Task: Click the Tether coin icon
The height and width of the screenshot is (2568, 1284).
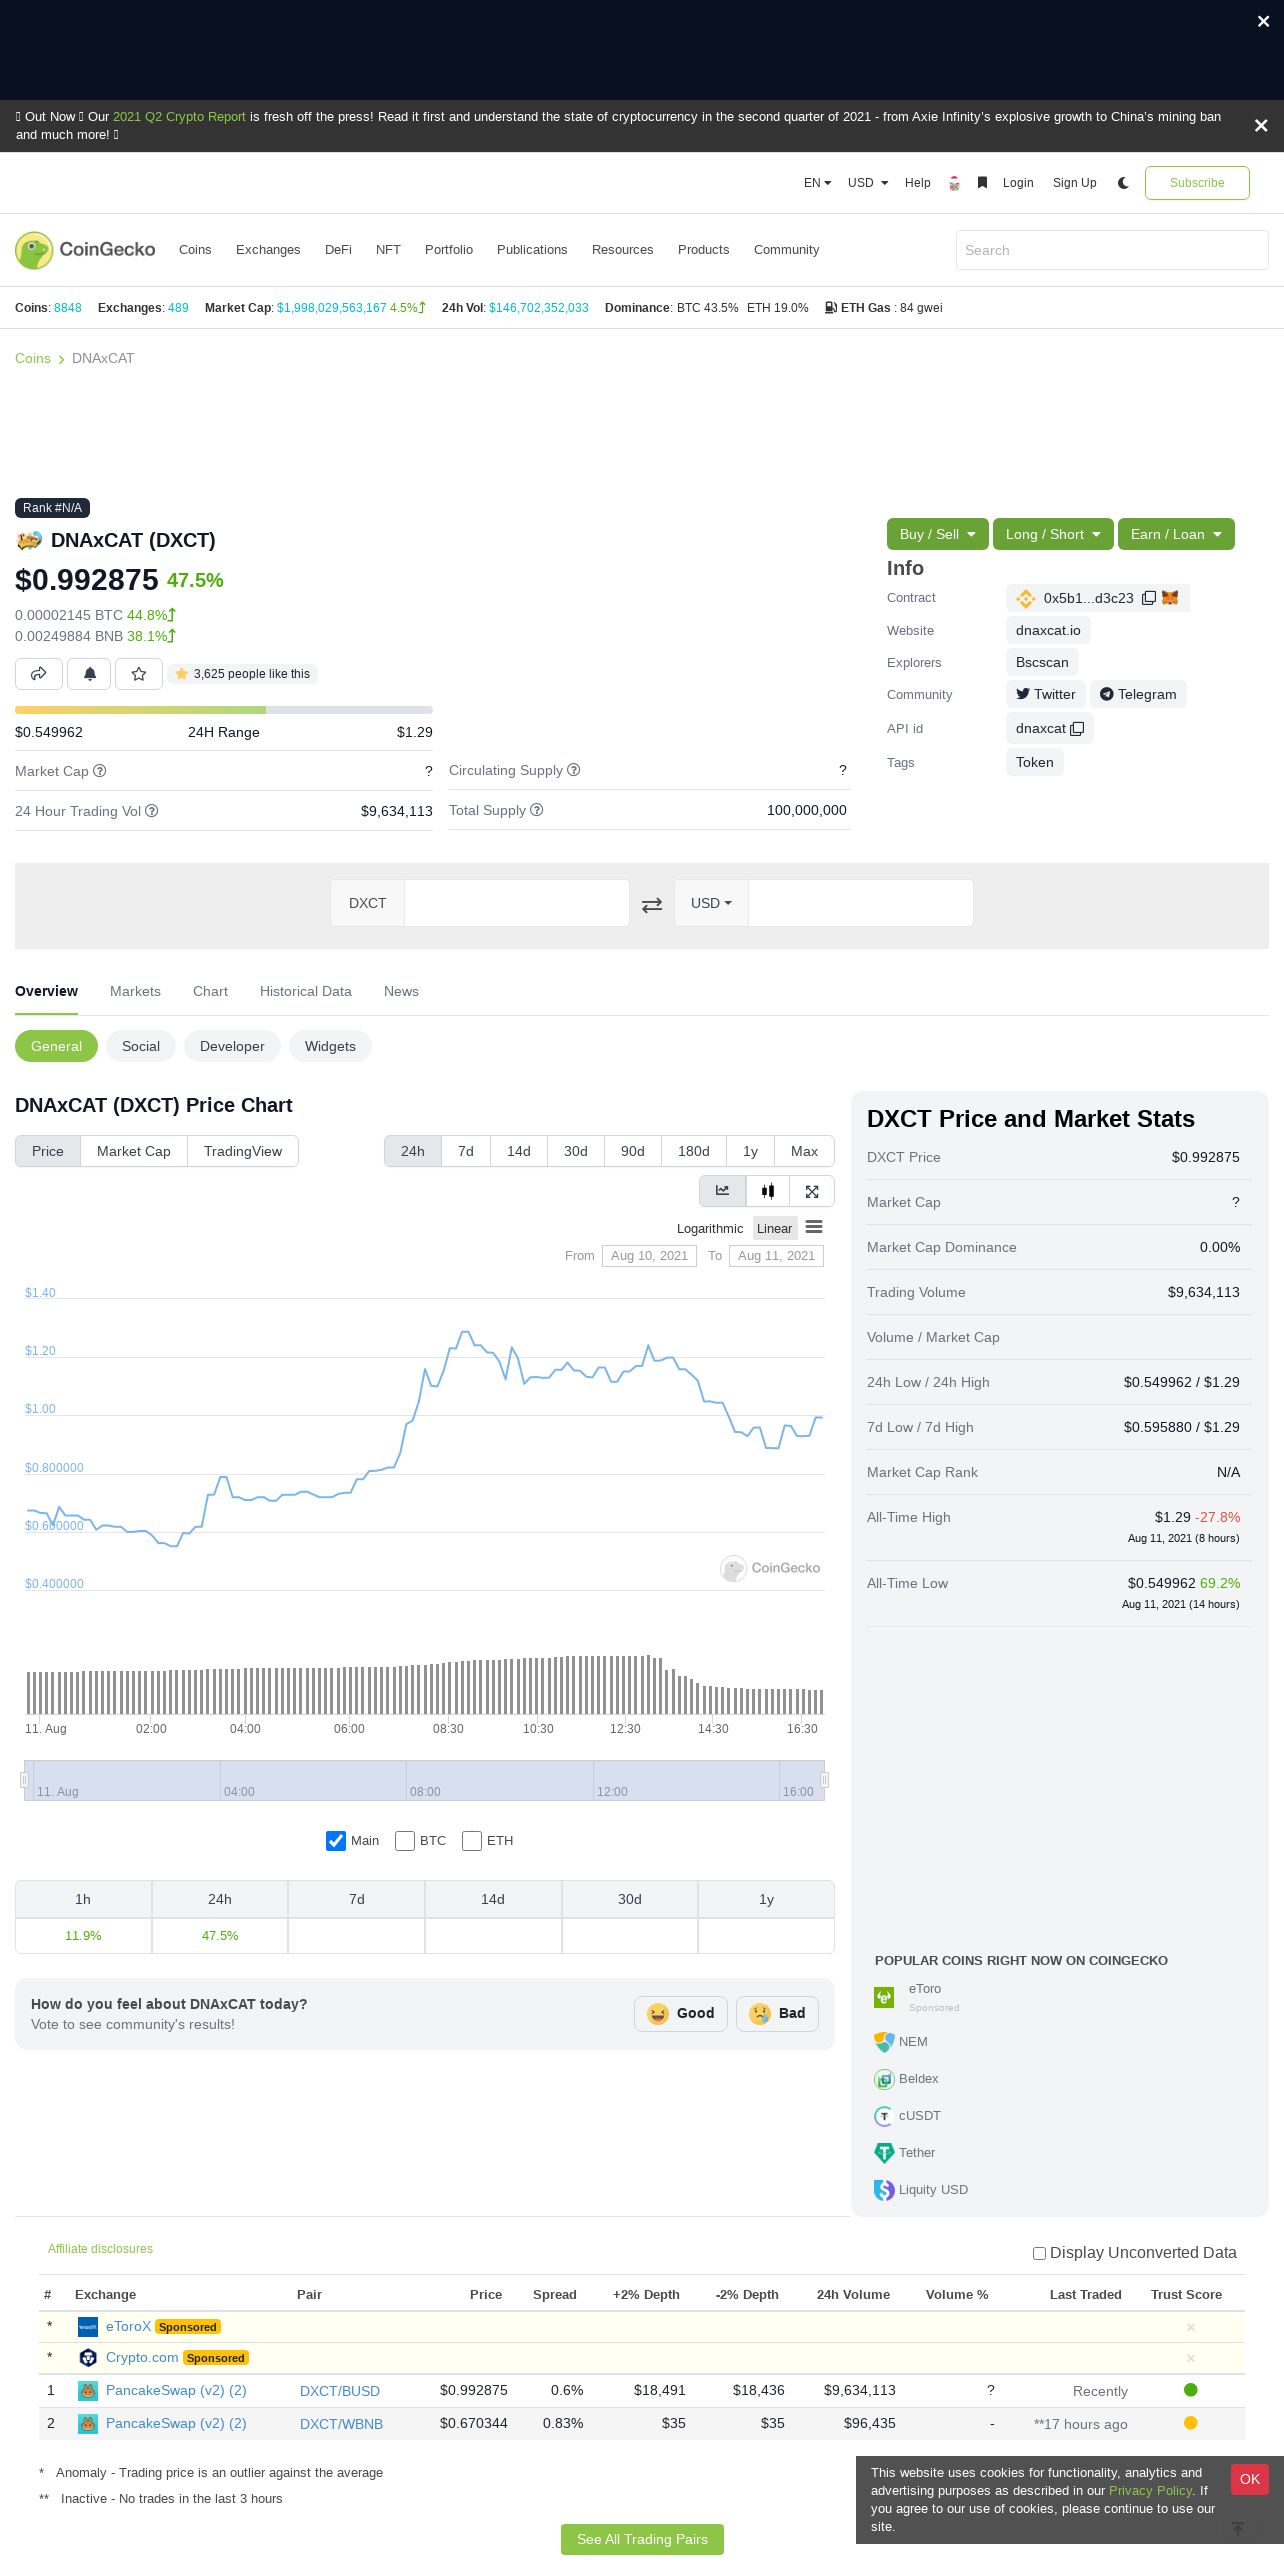Action: tap(884, 2153)
